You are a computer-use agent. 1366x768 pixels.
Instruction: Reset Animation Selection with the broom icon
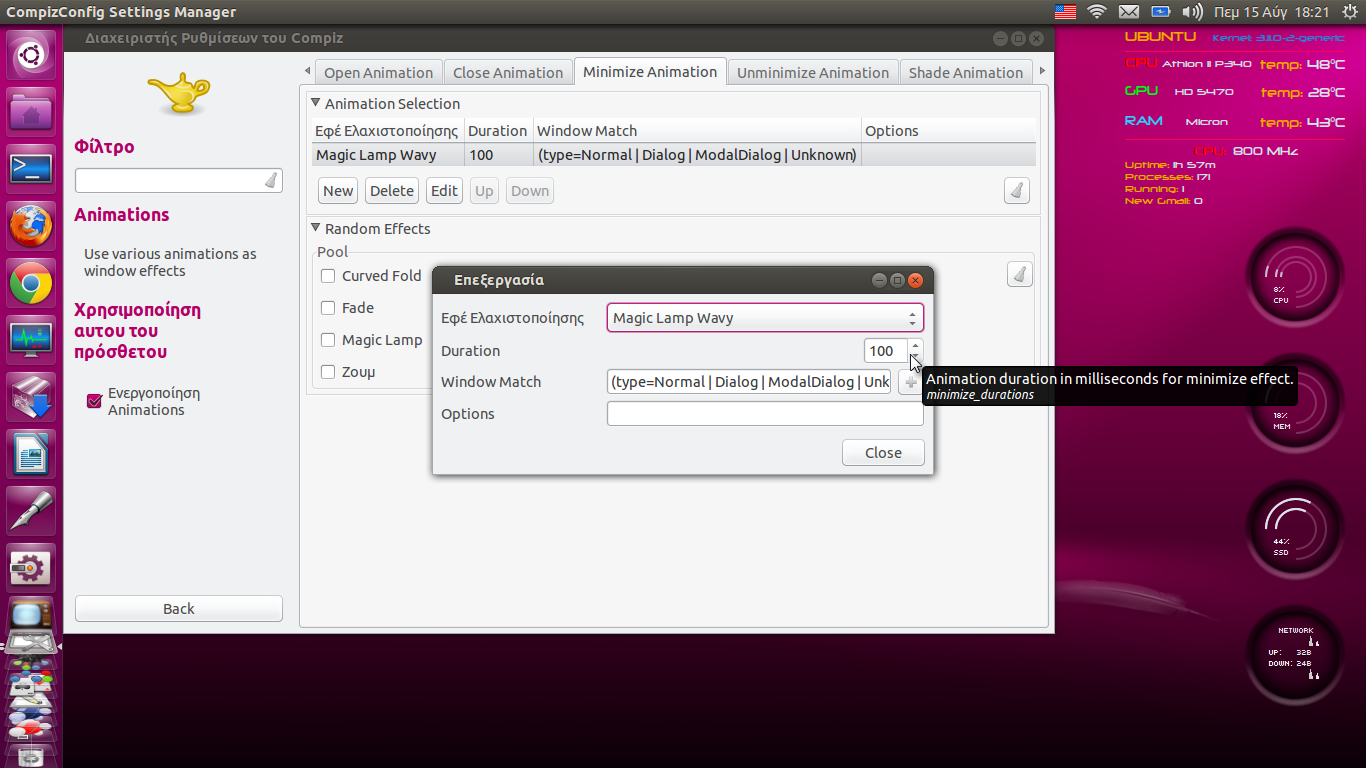pos(1017,191)
